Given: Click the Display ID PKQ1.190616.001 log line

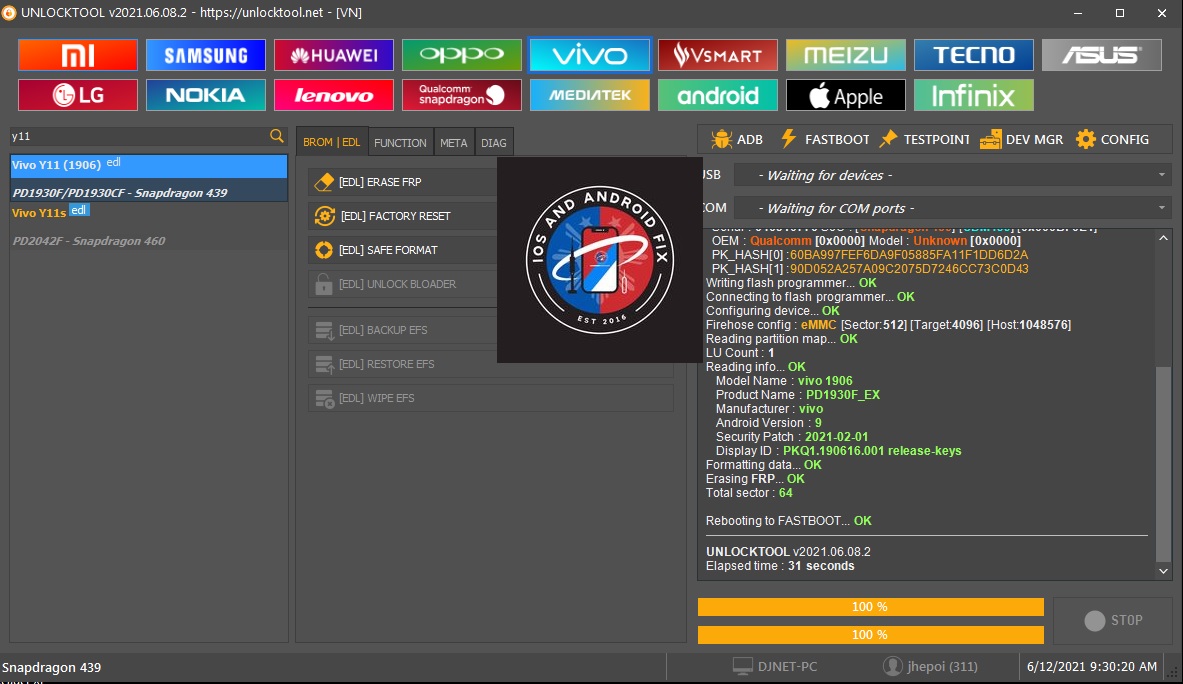Looking at the screenshot, I should click(x=838, y=451).
